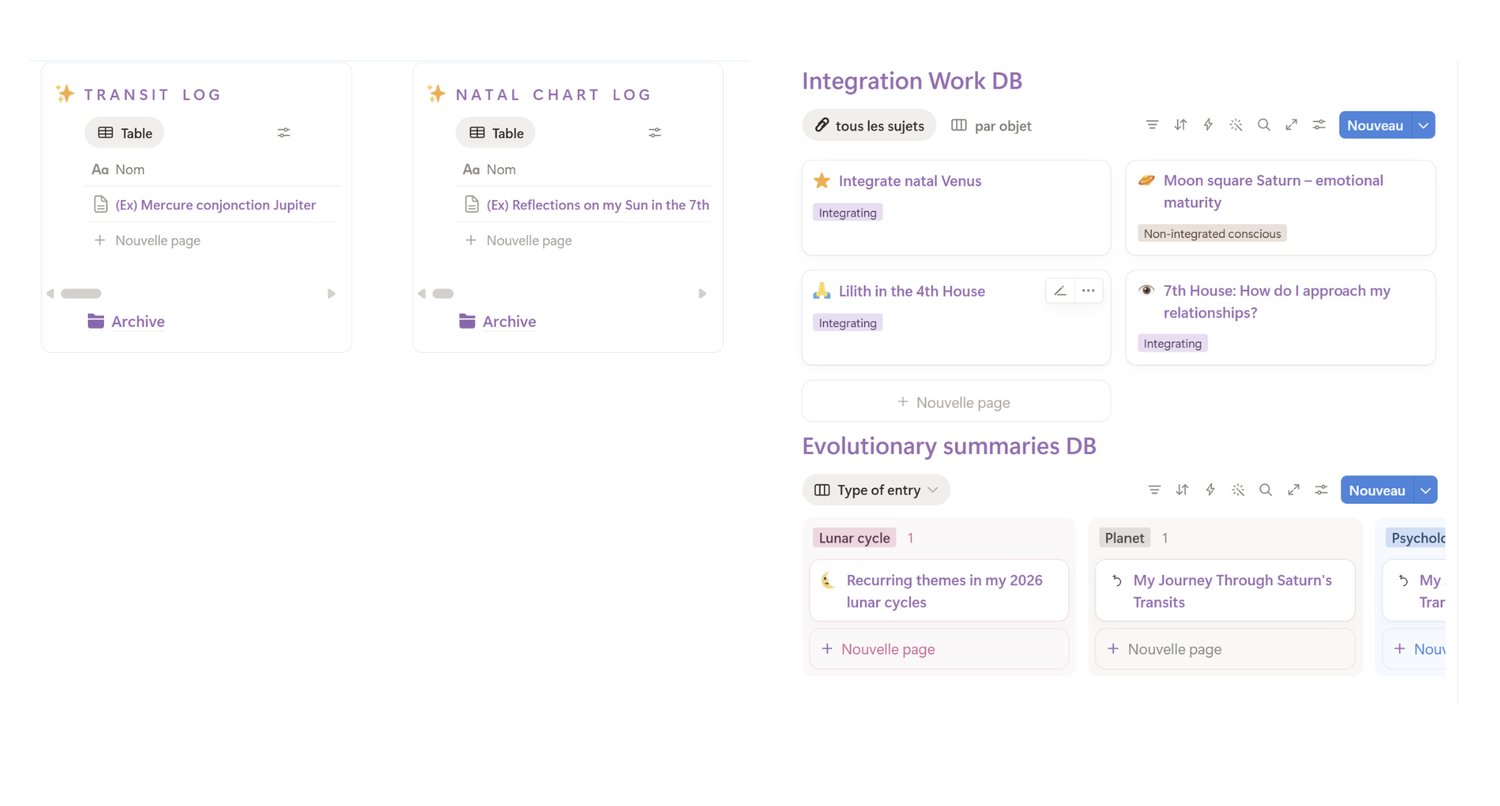
Task: Click Planet group label
Action: point(1124,538)
